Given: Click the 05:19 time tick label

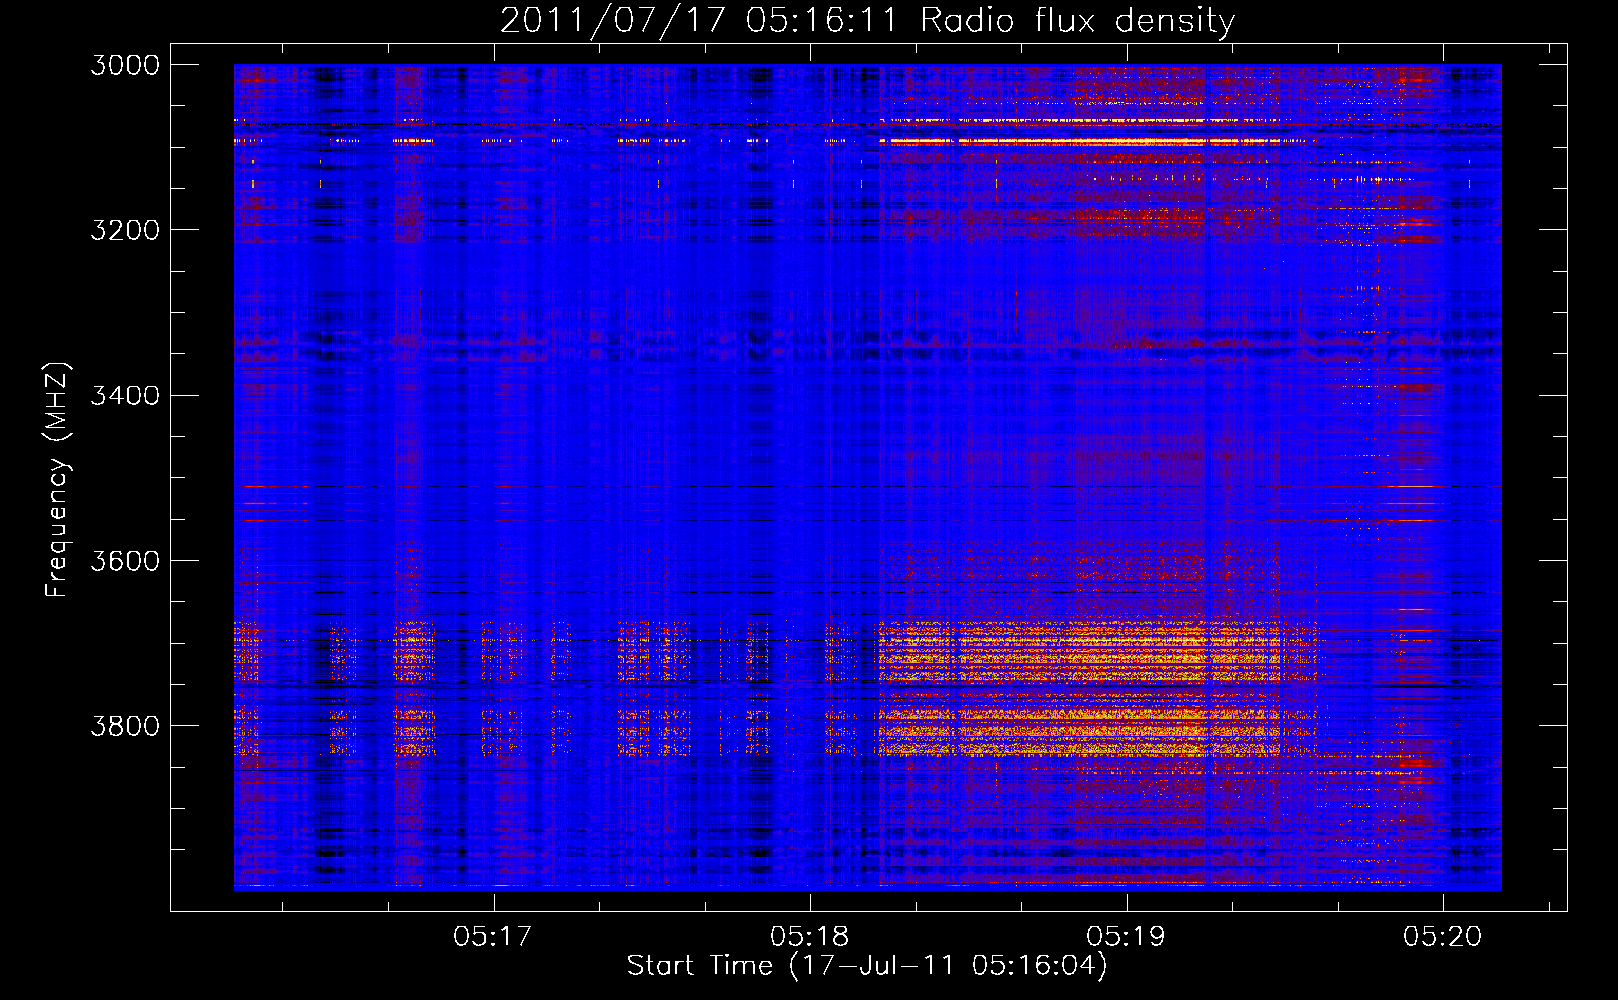Looking at the screenshot, I should pyautogui.click(x=1126, y=936).
